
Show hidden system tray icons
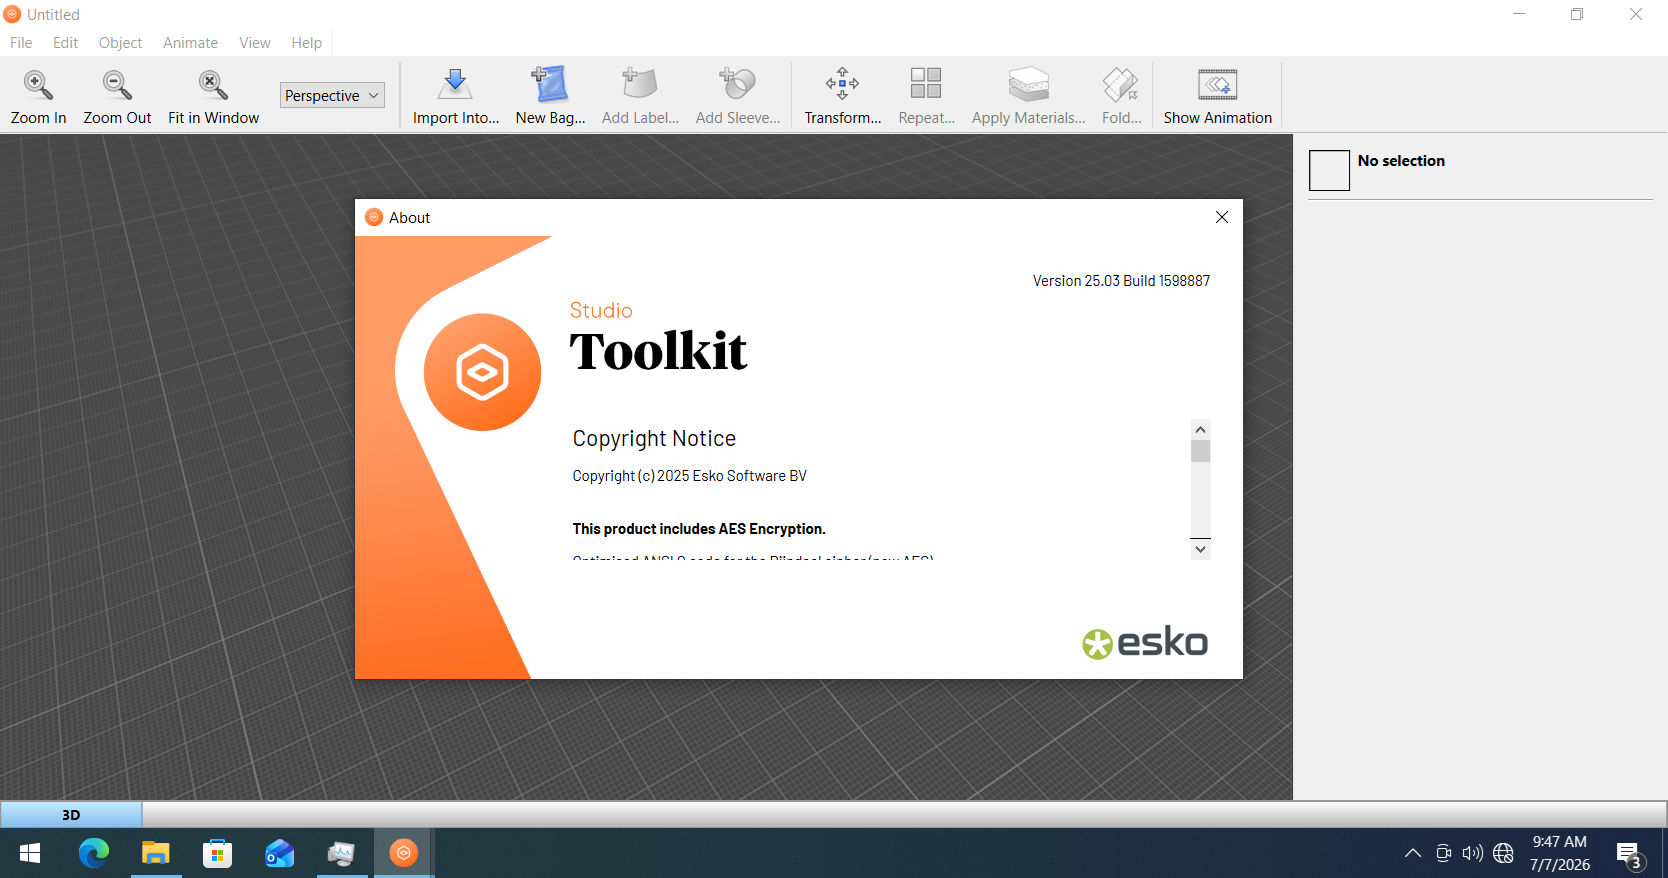click(1412, 853)
